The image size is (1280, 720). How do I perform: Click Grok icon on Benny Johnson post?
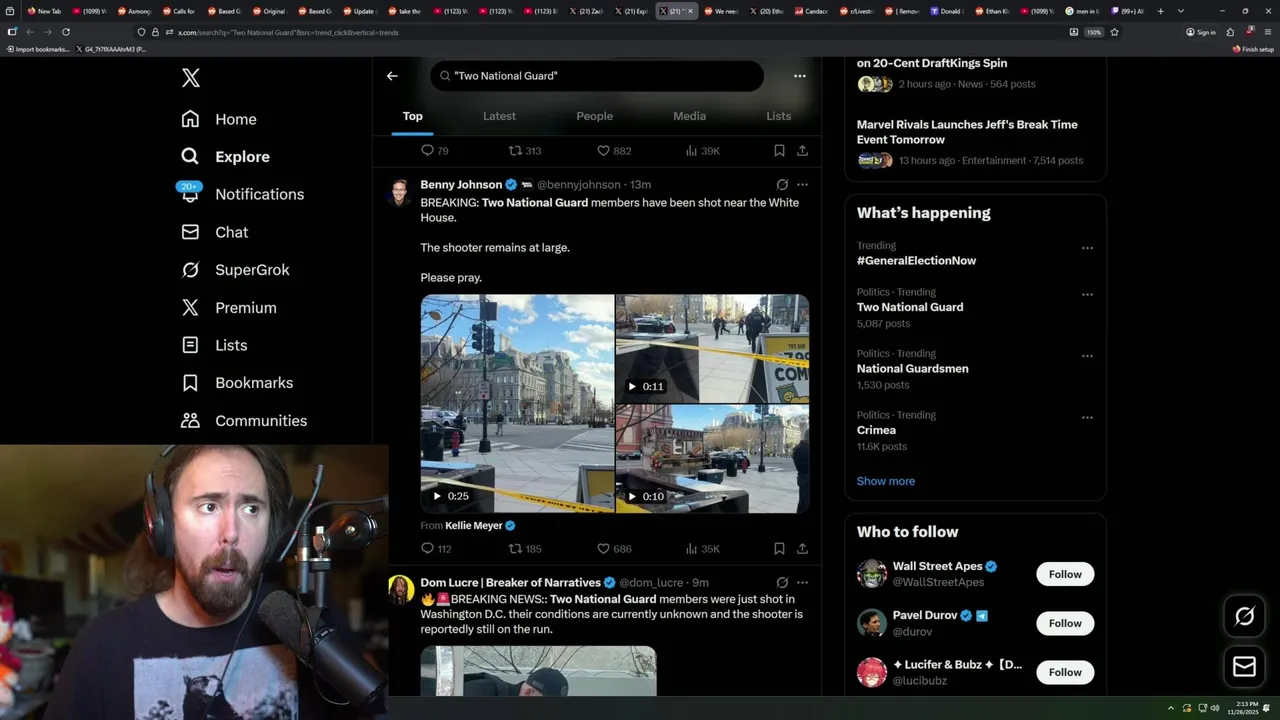[x=782, y=185]
